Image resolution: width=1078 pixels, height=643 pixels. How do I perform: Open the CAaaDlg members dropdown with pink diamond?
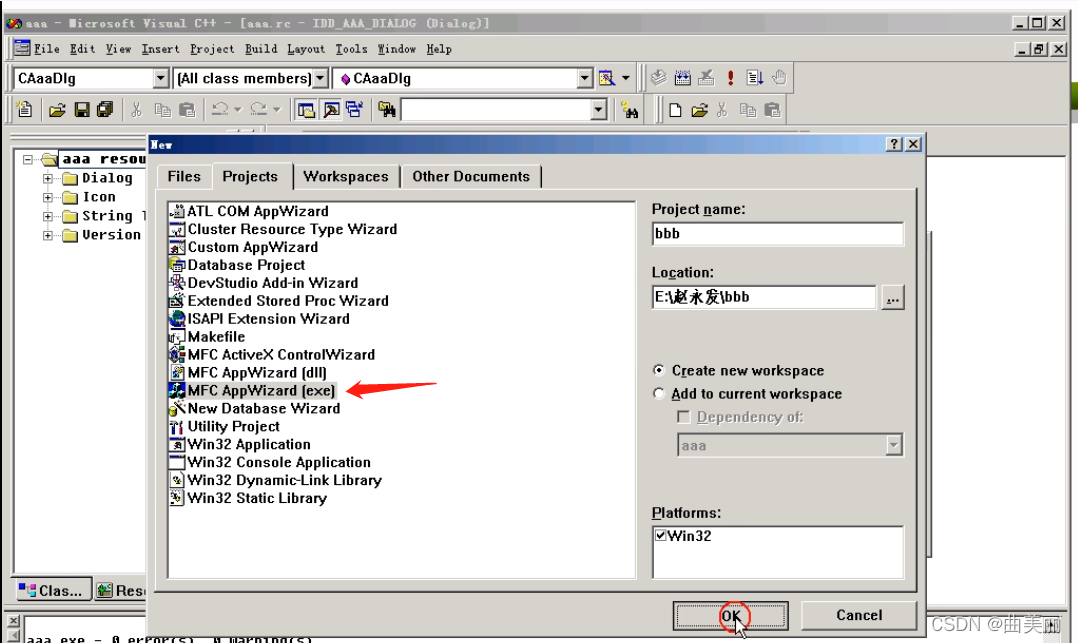tap(584, 78)
